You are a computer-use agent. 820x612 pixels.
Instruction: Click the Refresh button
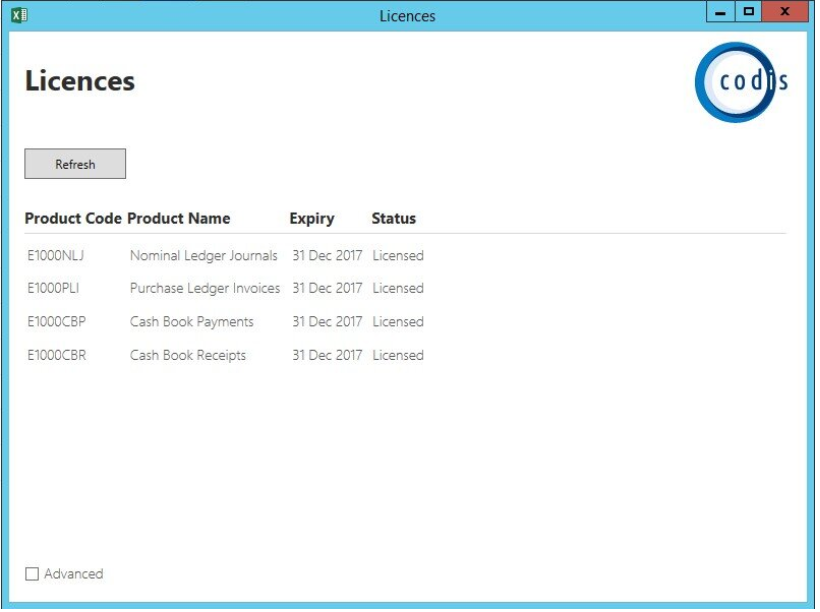point(75,164)
